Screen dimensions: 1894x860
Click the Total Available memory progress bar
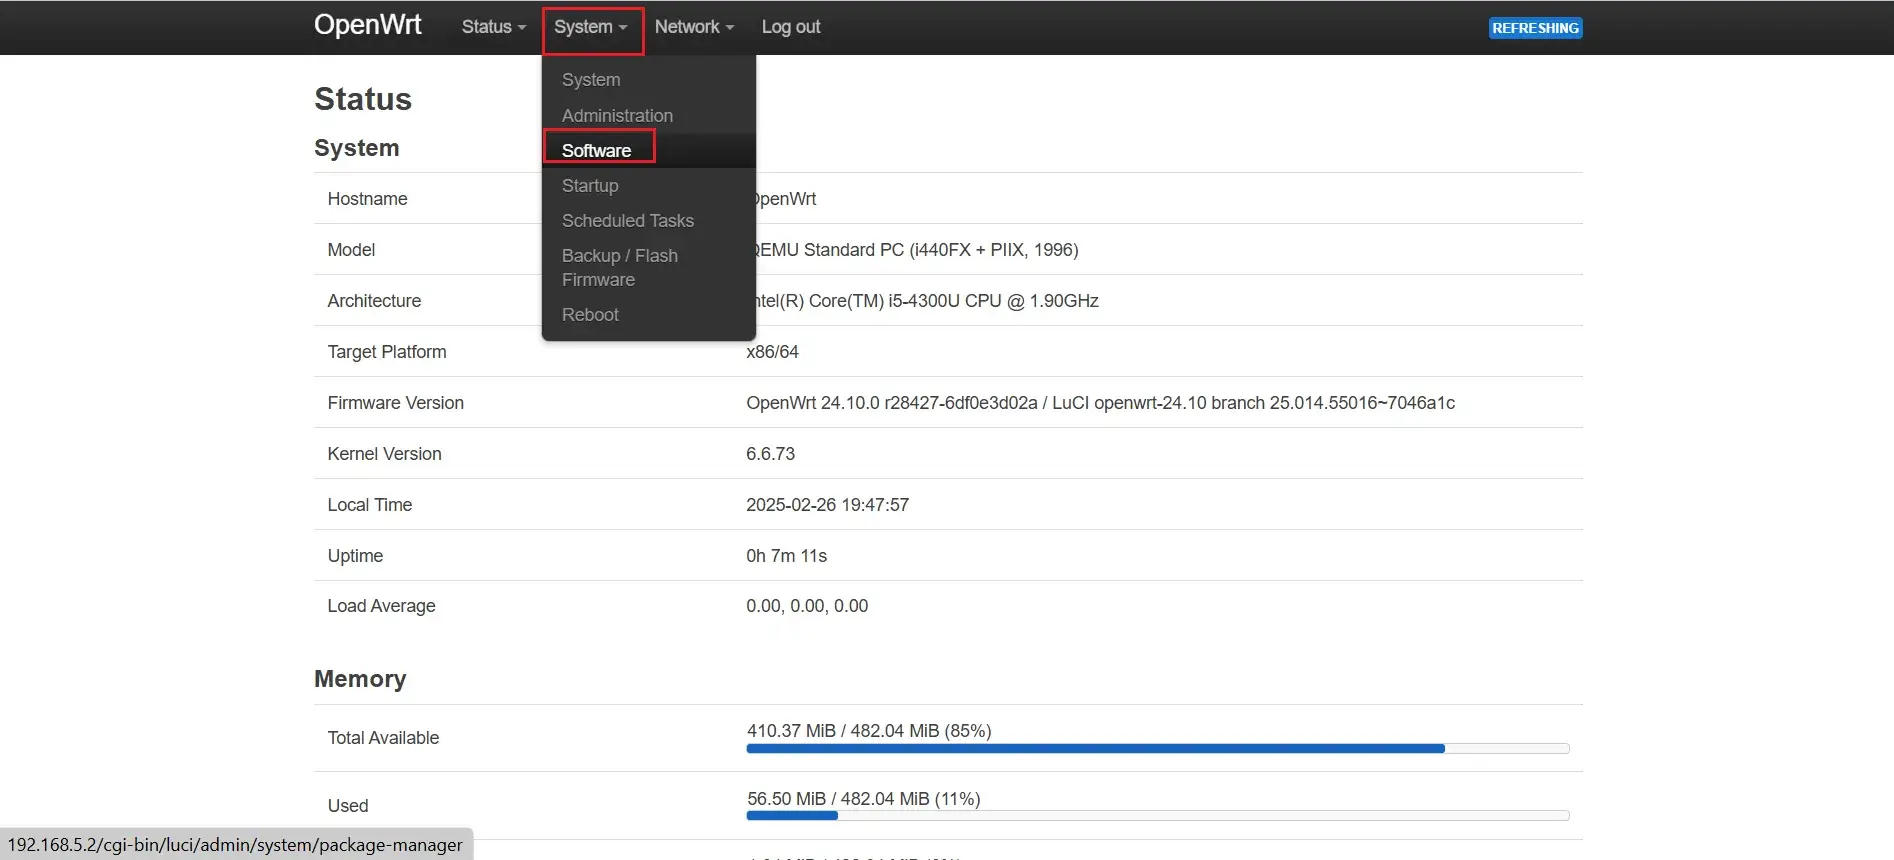[1157, 748]
